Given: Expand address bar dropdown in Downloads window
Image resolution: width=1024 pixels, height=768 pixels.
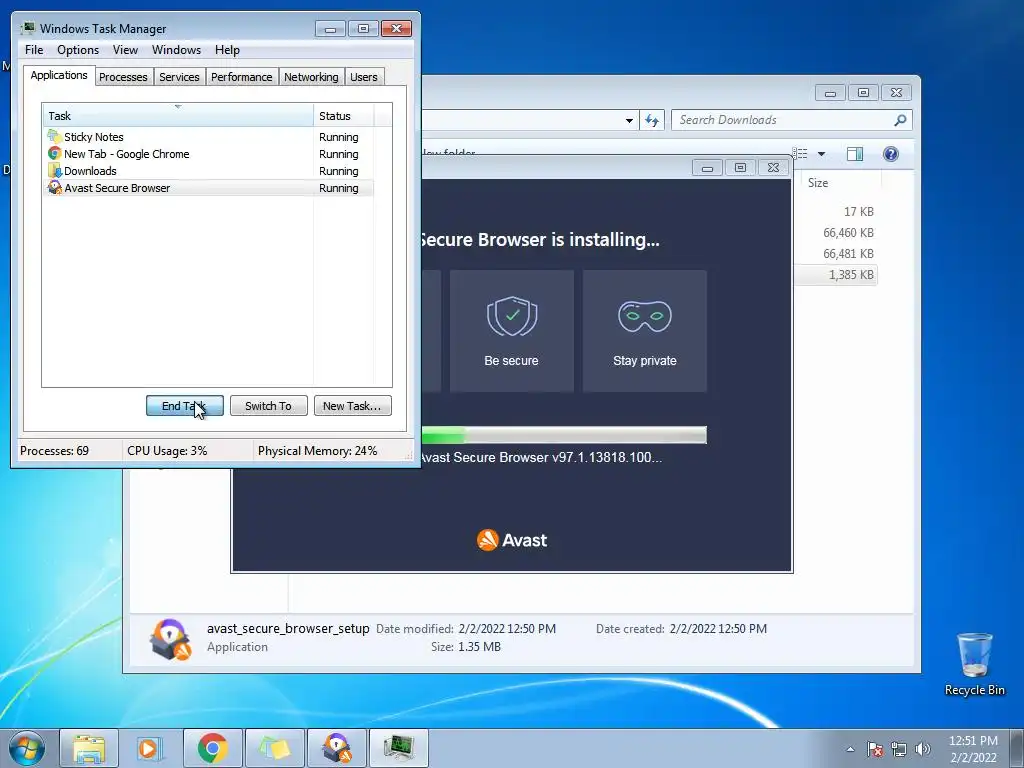Looking at the screenshot, I should 629,120.
